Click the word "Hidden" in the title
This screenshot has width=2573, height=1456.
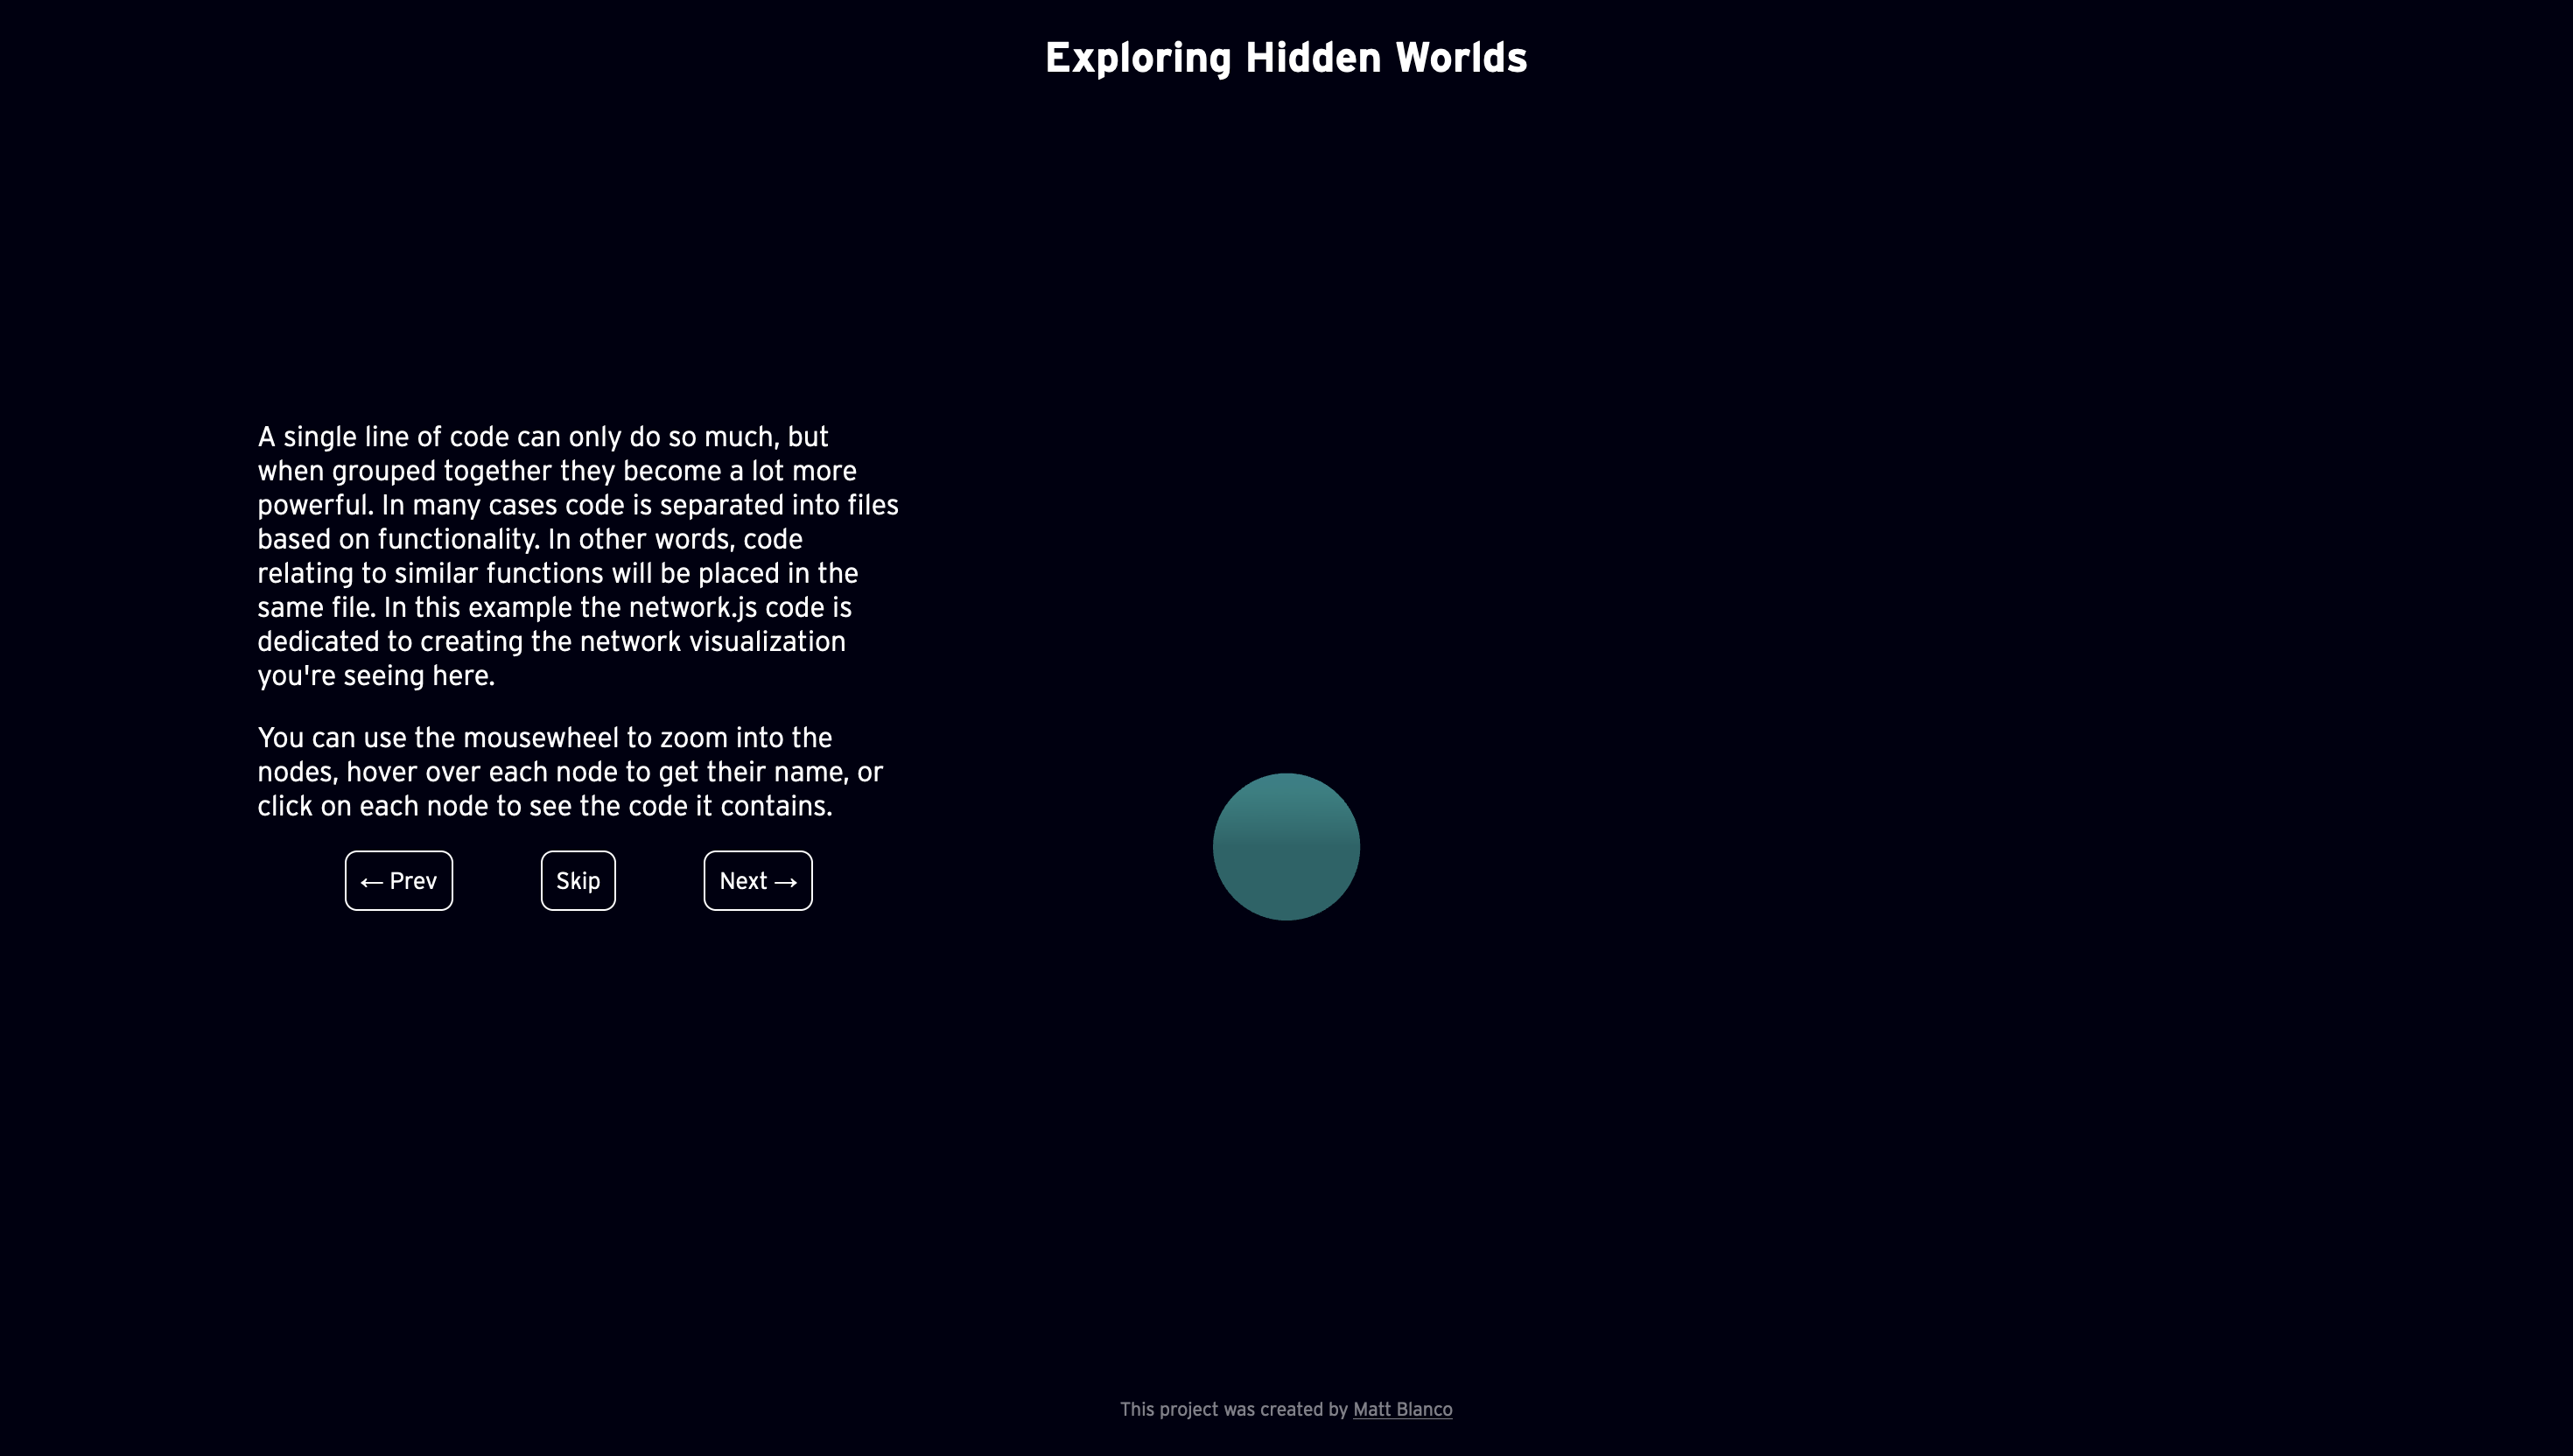coord(1312,57)
